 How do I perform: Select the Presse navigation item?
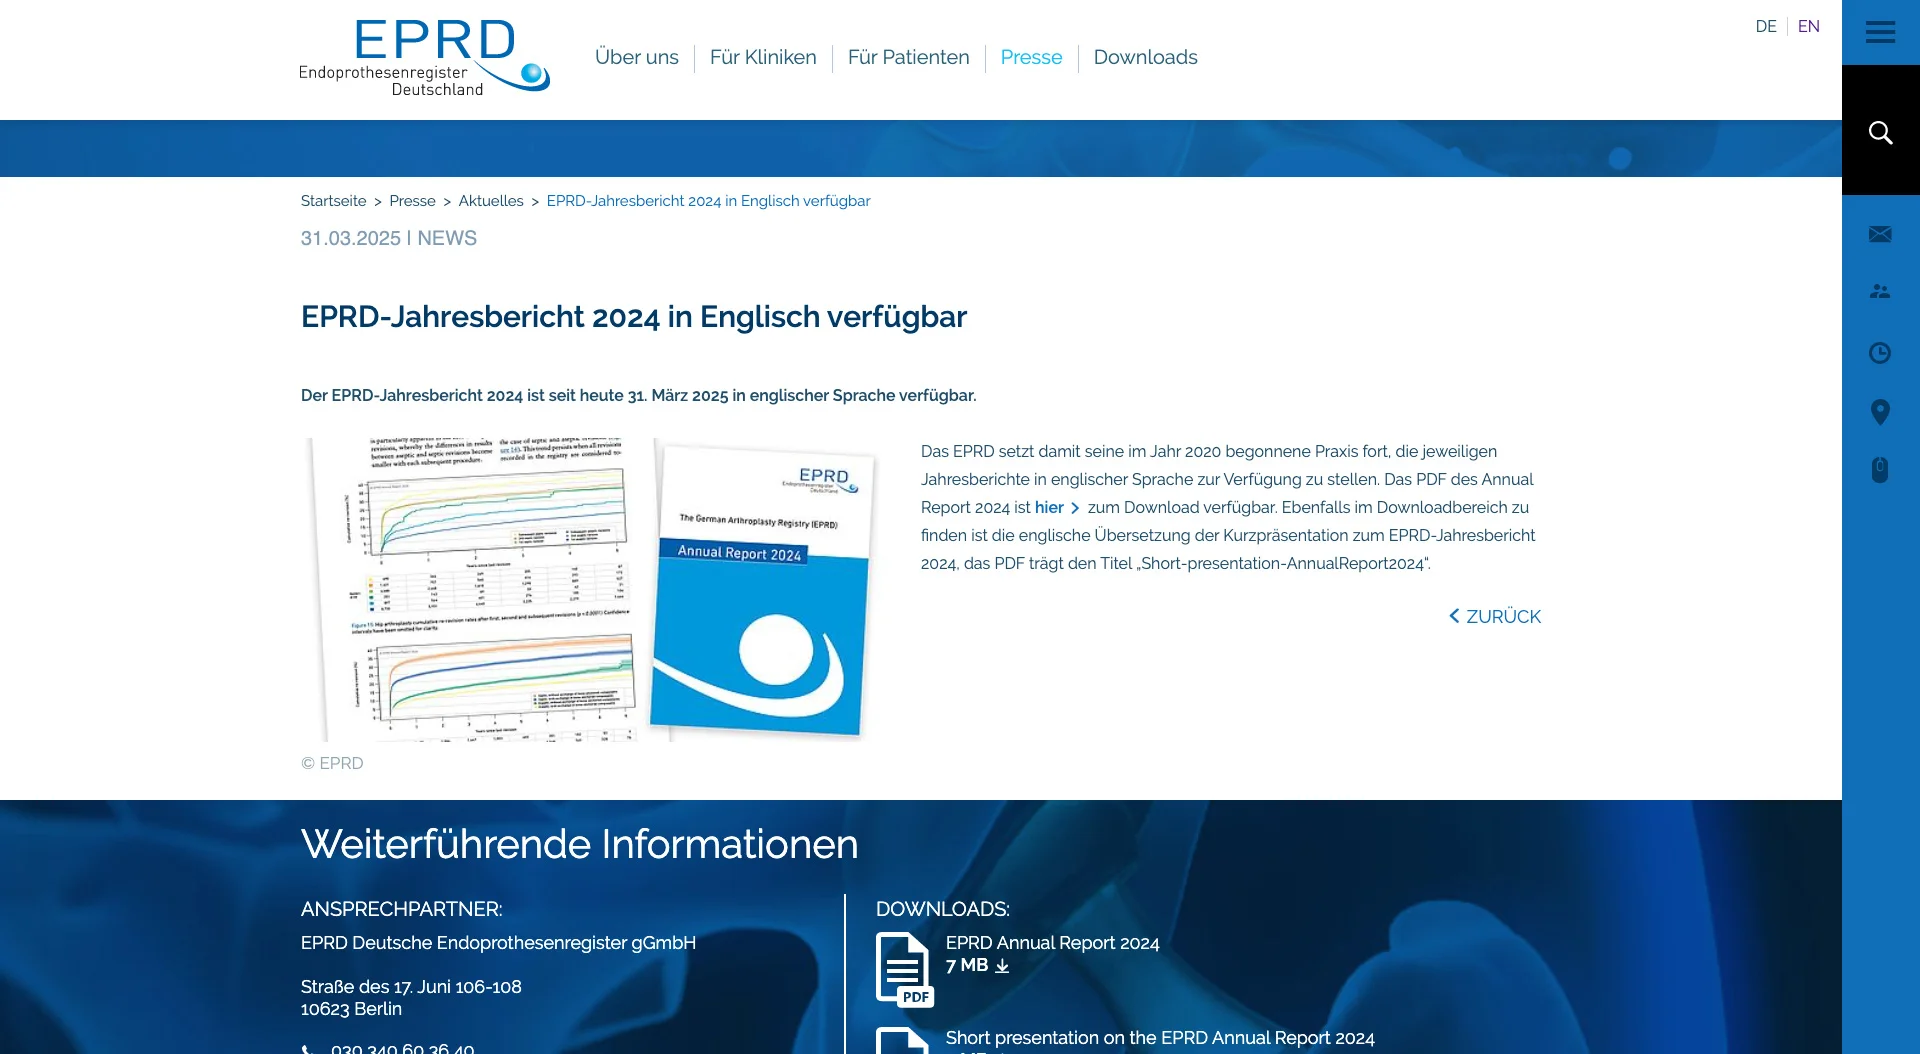pyautogui.click(x=1031, y=58)
